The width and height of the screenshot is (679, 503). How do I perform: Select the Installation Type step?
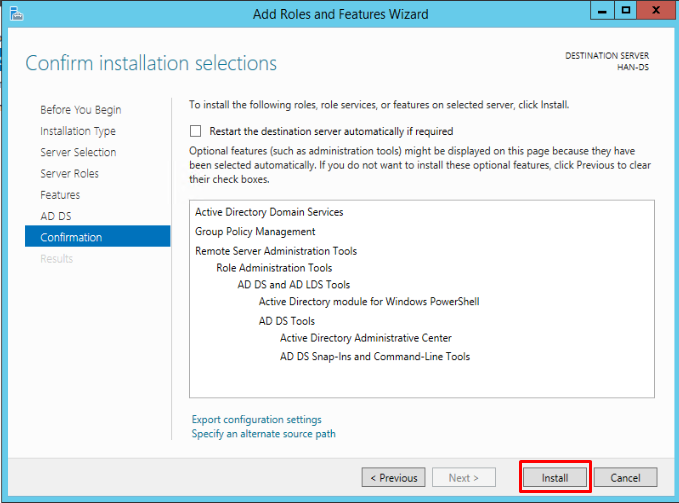coord(78,131)
